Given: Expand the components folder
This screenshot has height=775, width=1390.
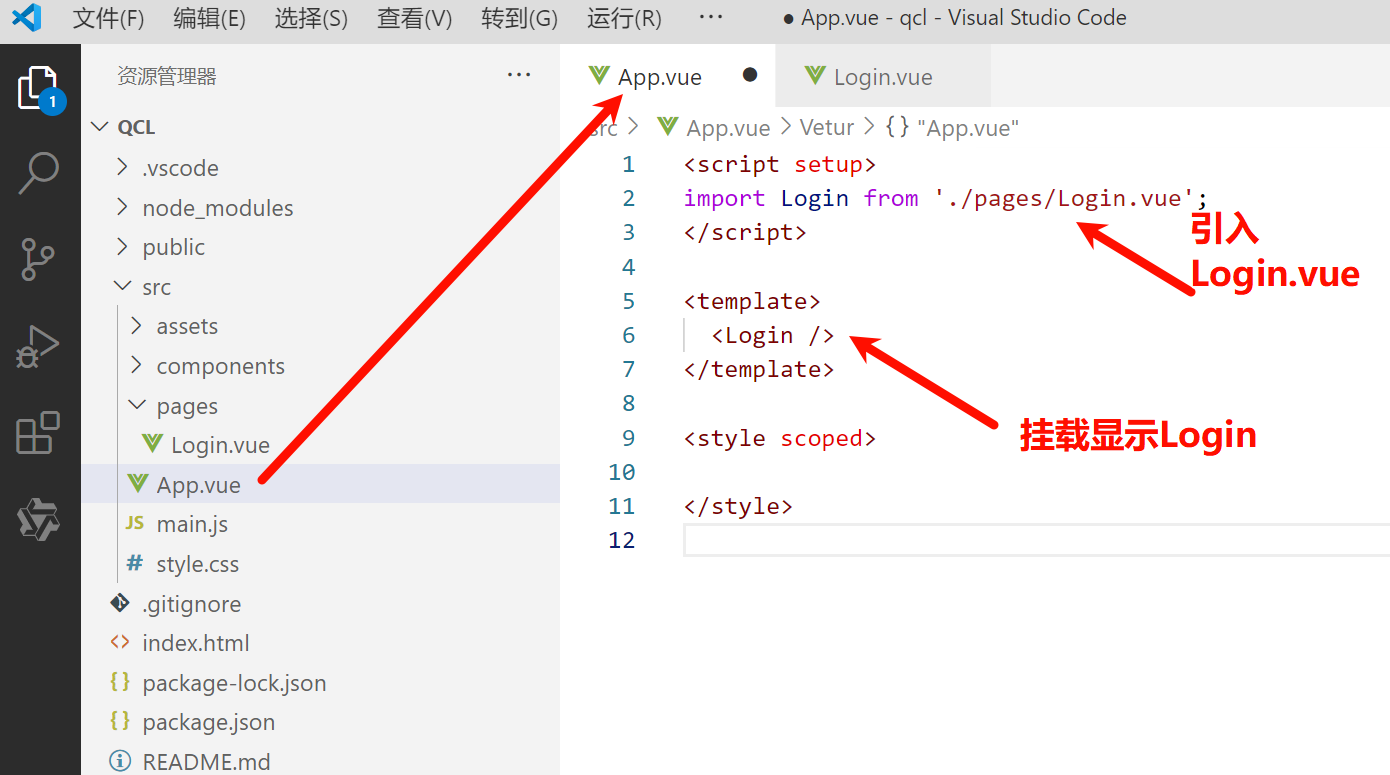Looking at the screenshot, I should 137,365.
